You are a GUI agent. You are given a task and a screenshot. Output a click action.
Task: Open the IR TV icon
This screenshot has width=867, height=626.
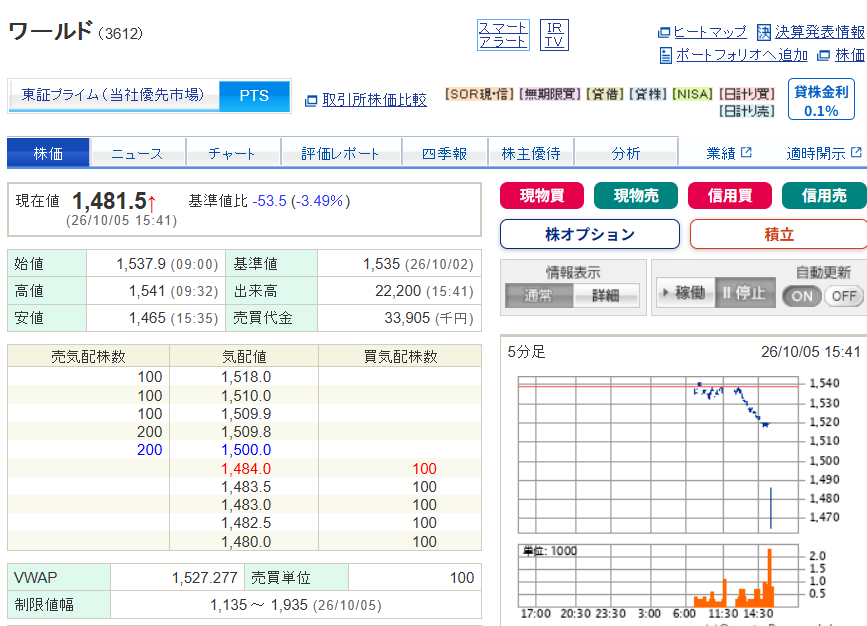pyautogui.click(x=554, y=35)
